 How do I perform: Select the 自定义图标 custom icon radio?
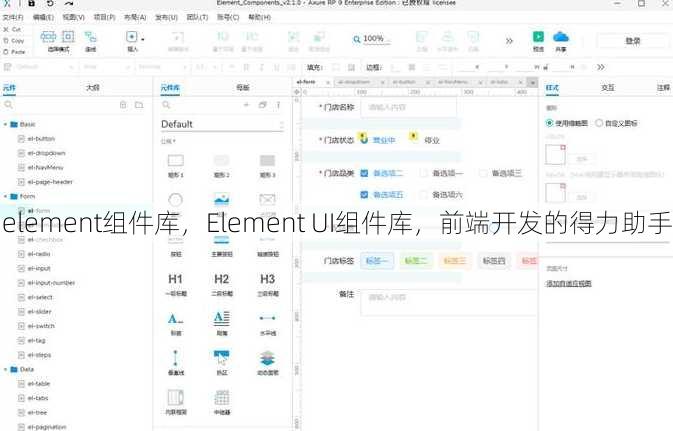coord(599,123)
